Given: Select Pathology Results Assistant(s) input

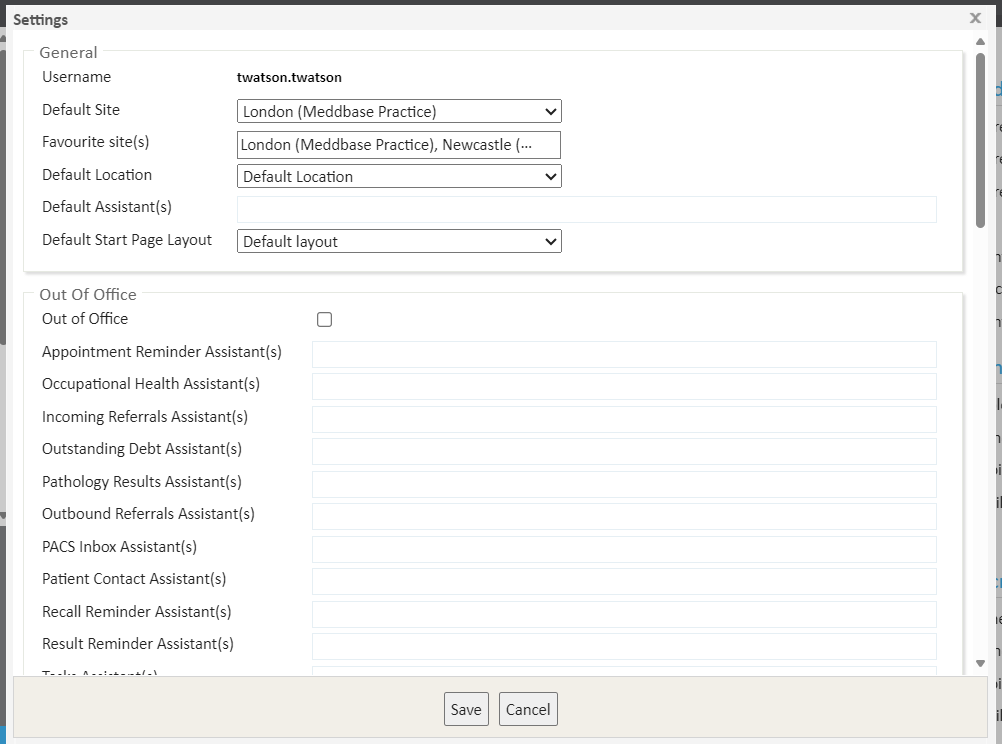Looking at the screenshot, I should point(624,484).
